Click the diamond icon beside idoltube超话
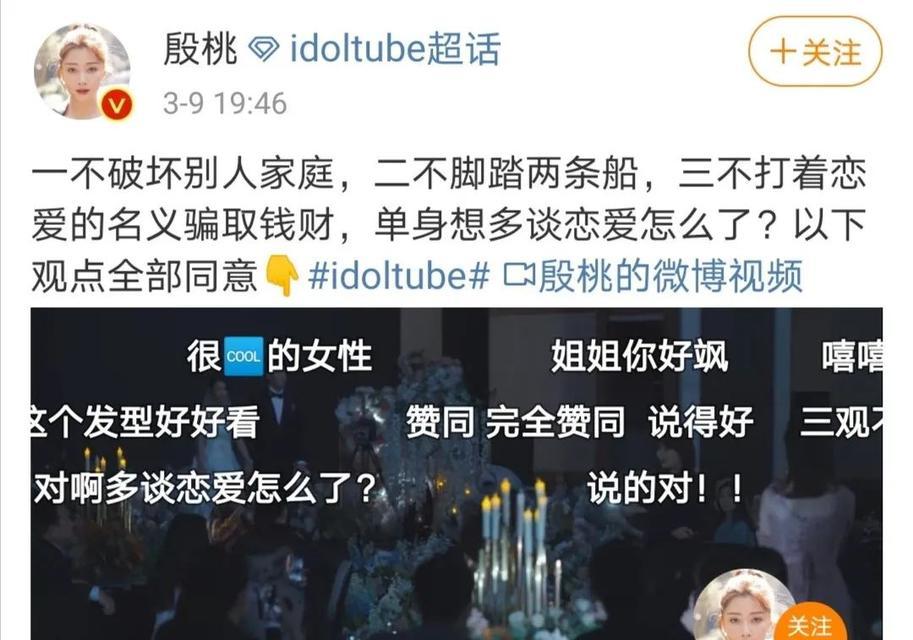This screenshot has height=640, width=913. (x=264, y=49)
